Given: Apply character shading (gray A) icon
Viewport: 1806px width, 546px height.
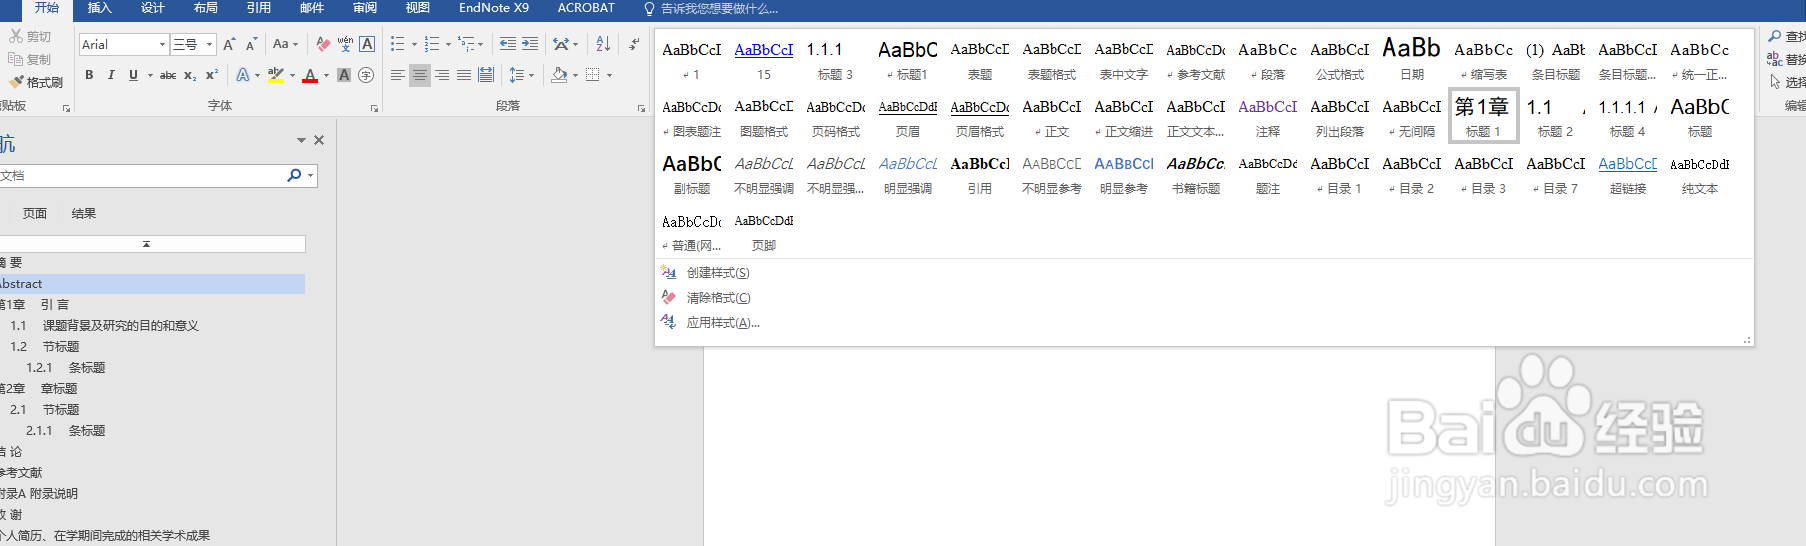Looking at the screenshot, I should 344,75.
